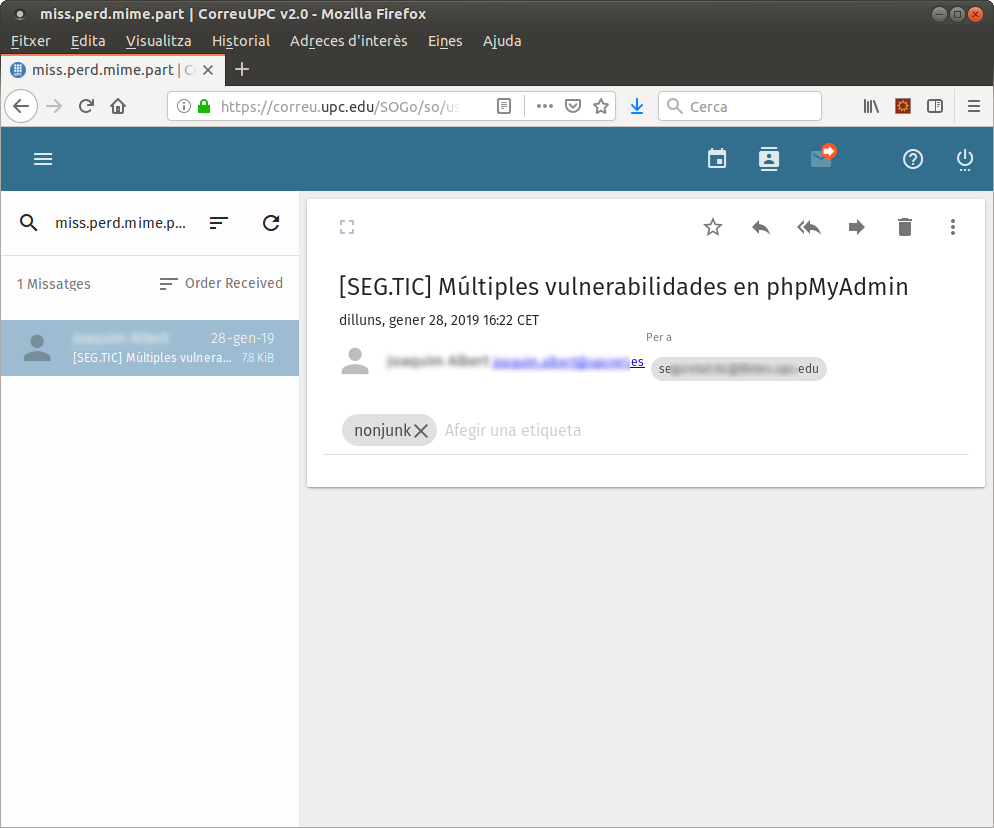This screenshot has width=994, height=828.
Task: Log out using the power icon
Action: coord(964,159)
